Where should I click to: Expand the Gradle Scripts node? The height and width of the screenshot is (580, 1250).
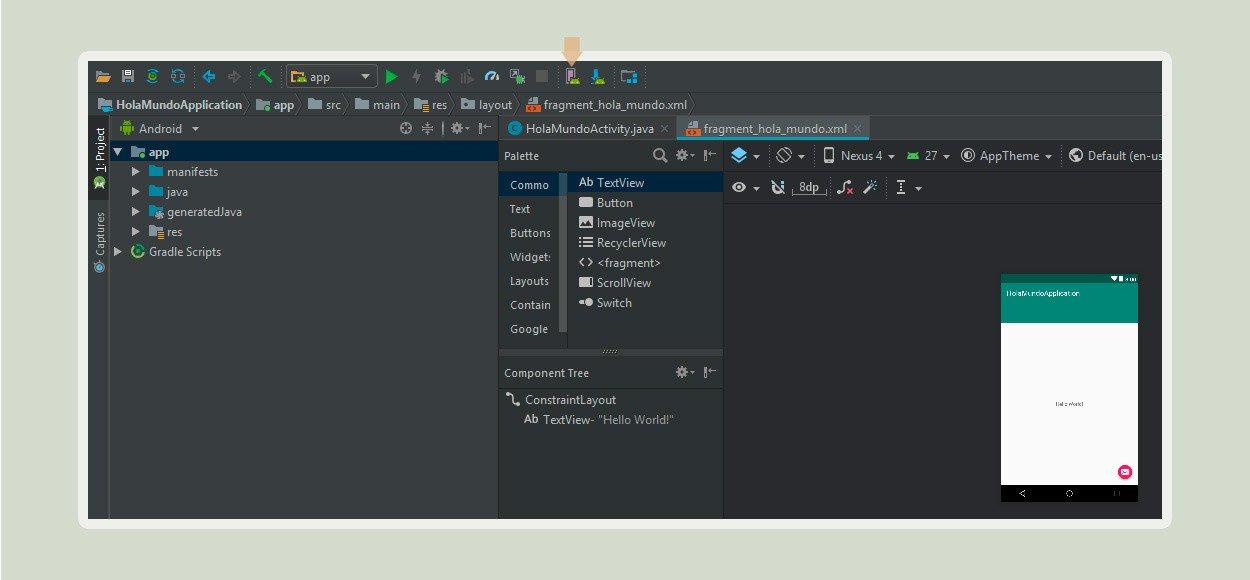coord(118,252)
